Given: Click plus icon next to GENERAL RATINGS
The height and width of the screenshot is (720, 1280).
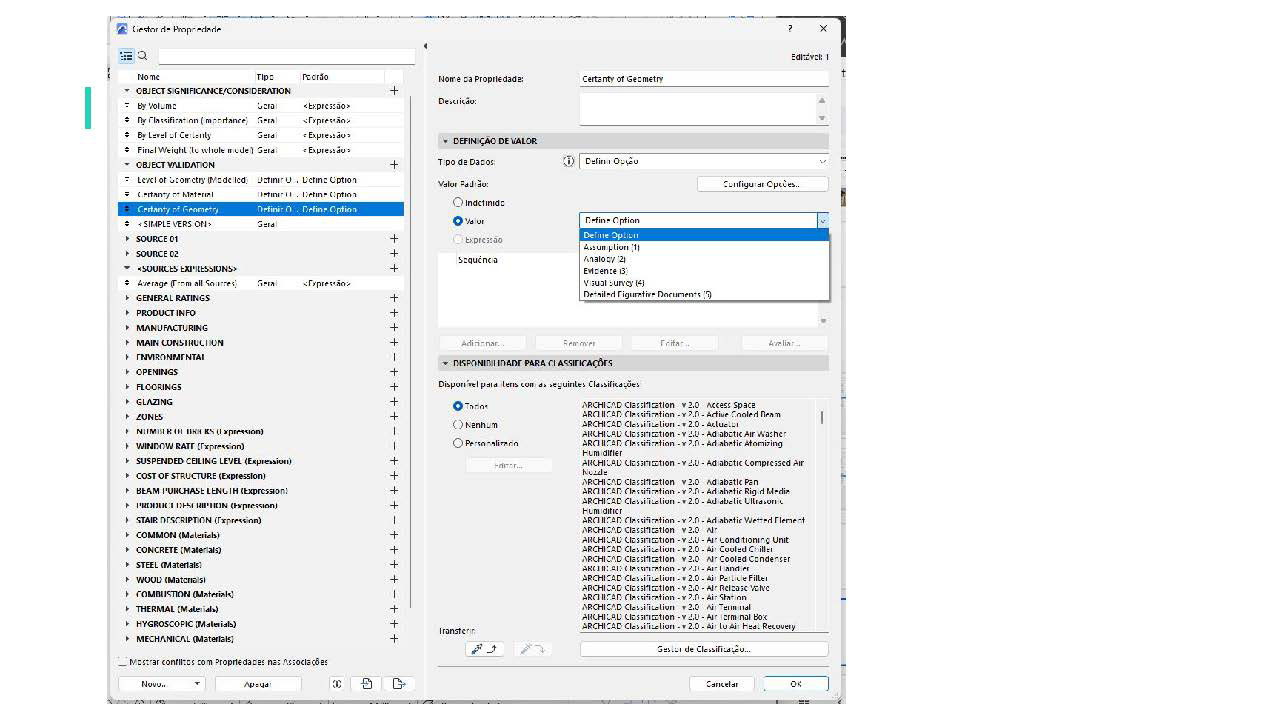Looking at the screenshot, I should [394, 298].
